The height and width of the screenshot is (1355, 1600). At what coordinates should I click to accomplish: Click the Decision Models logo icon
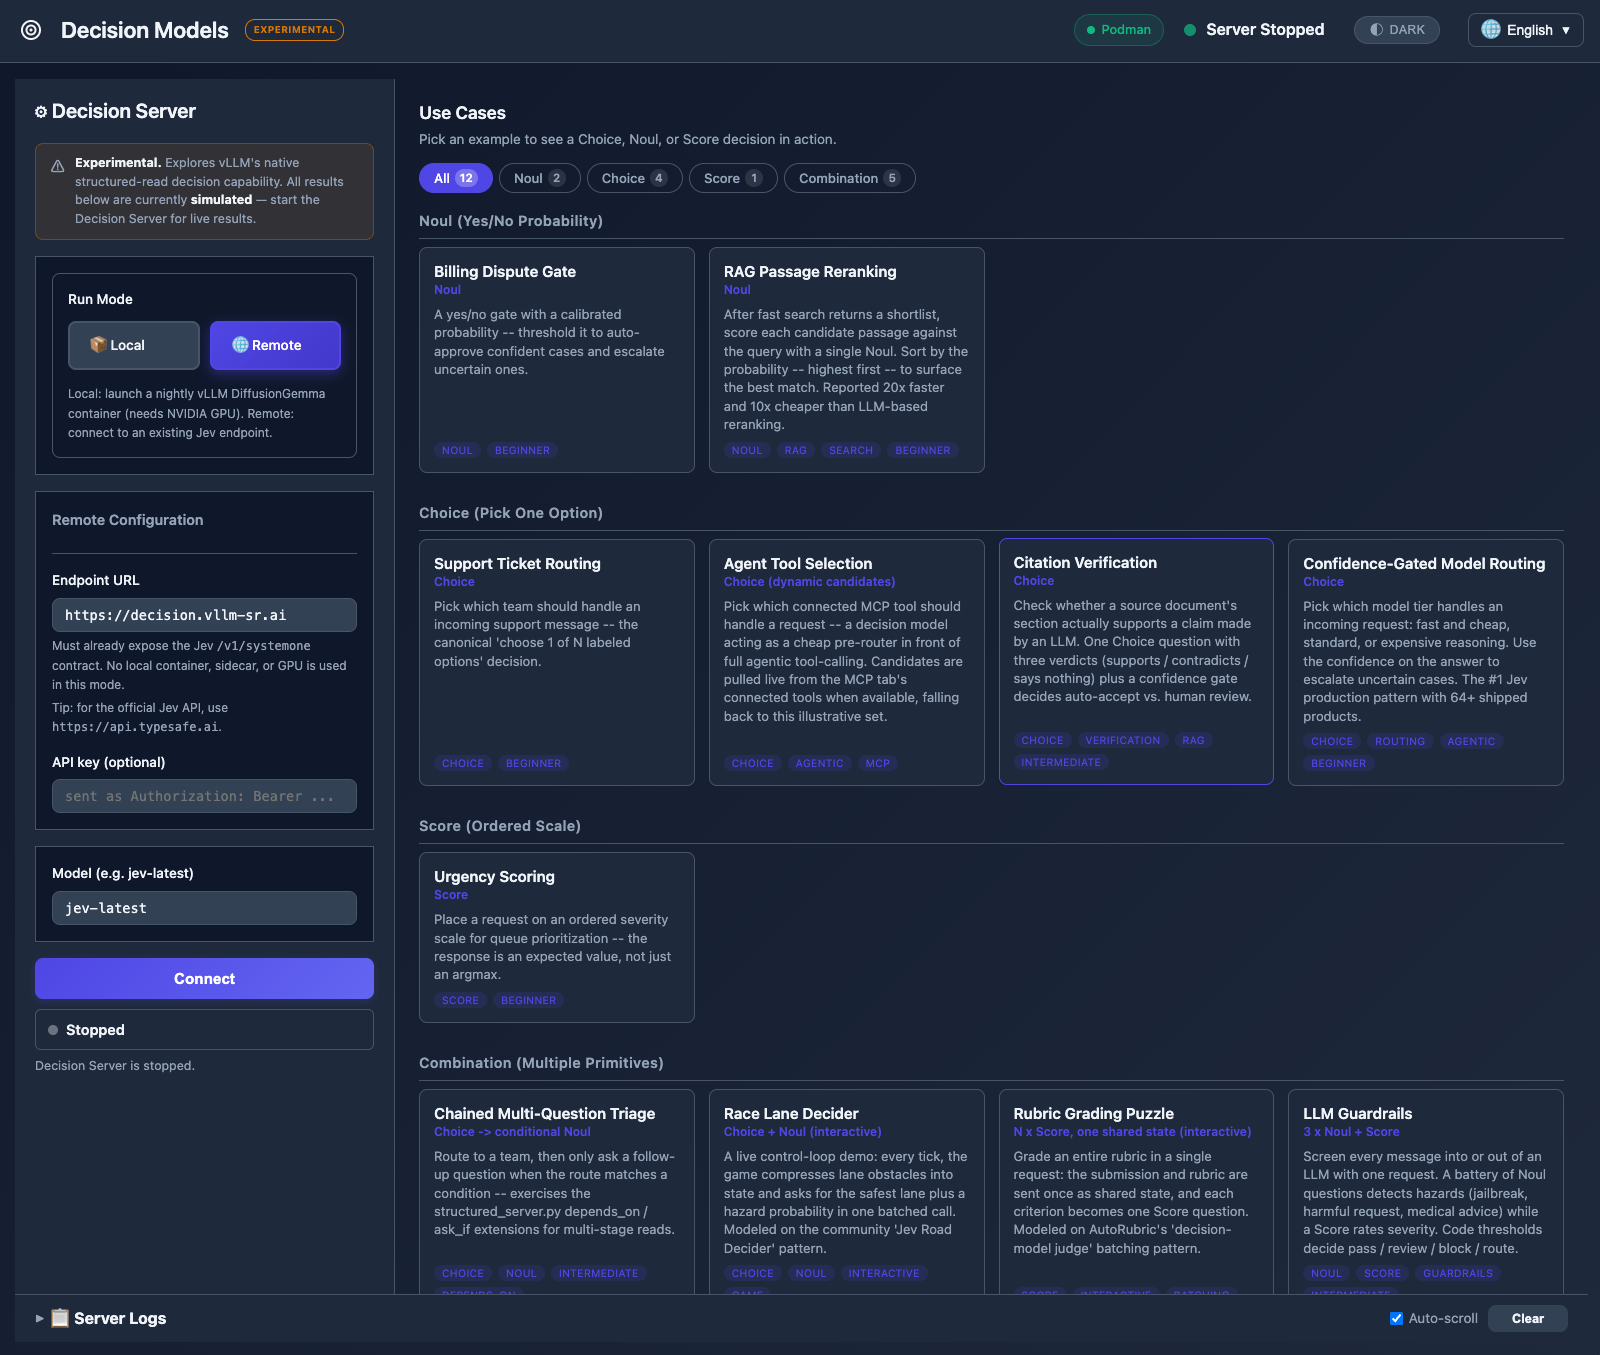[x=31, y=30]
